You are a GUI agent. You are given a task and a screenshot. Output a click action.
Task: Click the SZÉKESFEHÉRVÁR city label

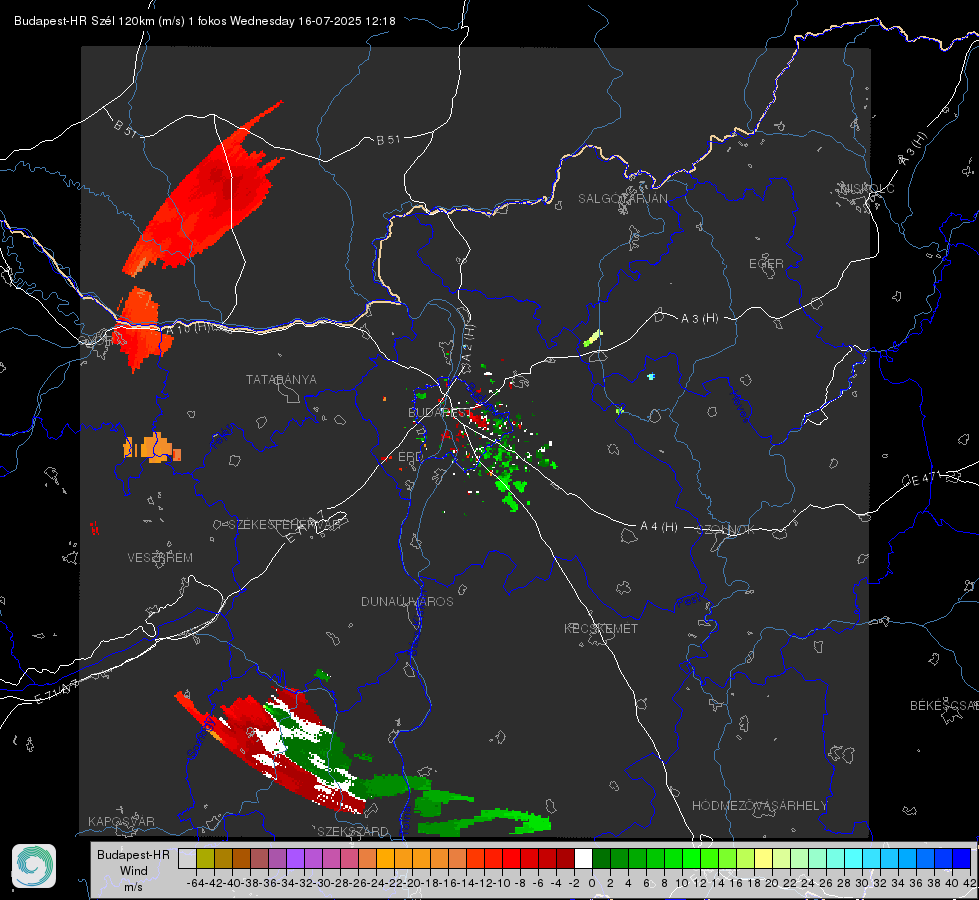pyautogui.click(x=284, y=524)
